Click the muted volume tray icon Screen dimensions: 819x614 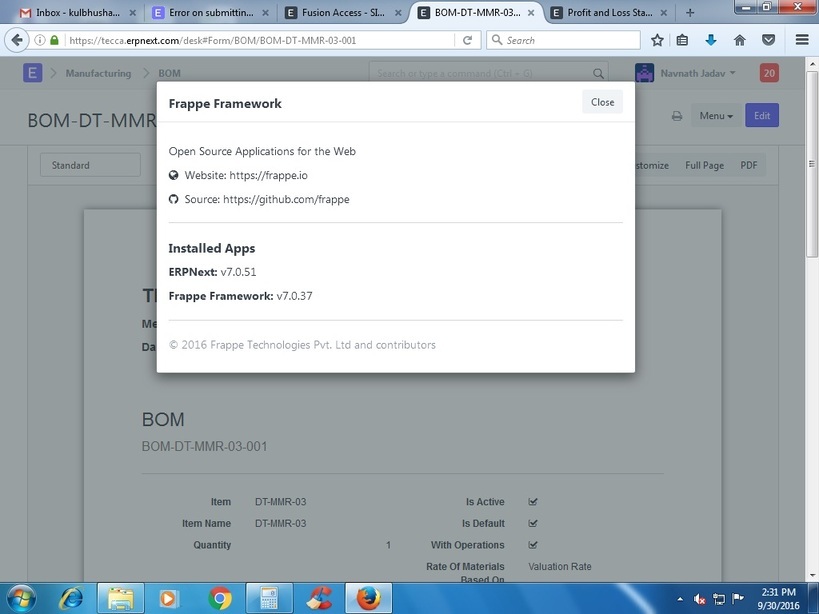[x=700, y=599]
